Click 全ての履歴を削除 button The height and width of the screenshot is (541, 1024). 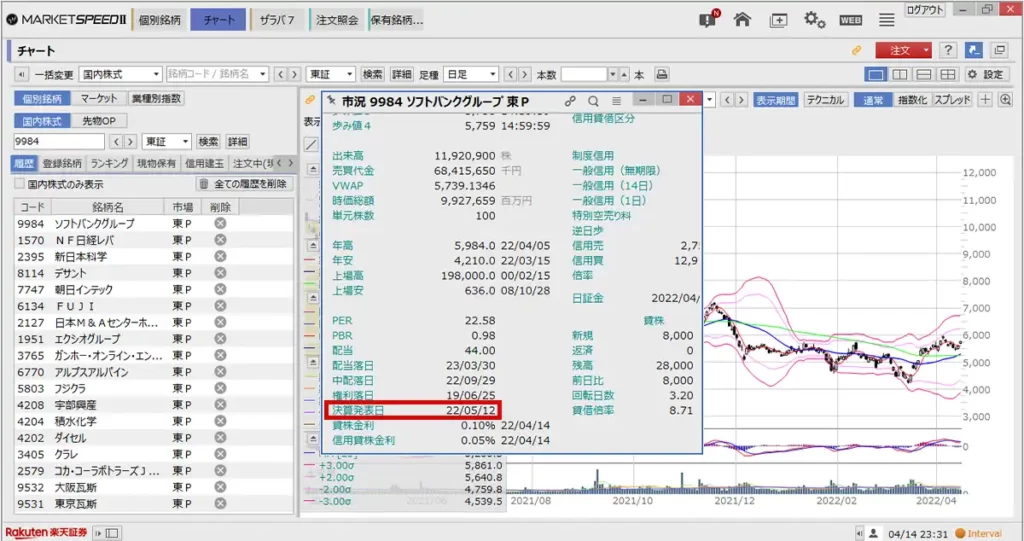click(243, 184)
